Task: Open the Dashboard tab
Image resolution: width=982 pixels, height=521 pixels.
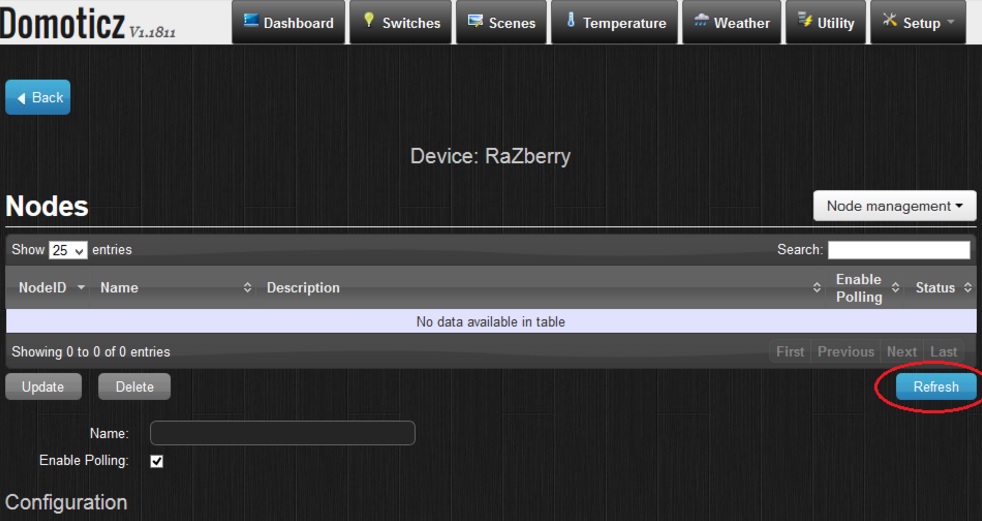Action: click(x=289, y=23)
